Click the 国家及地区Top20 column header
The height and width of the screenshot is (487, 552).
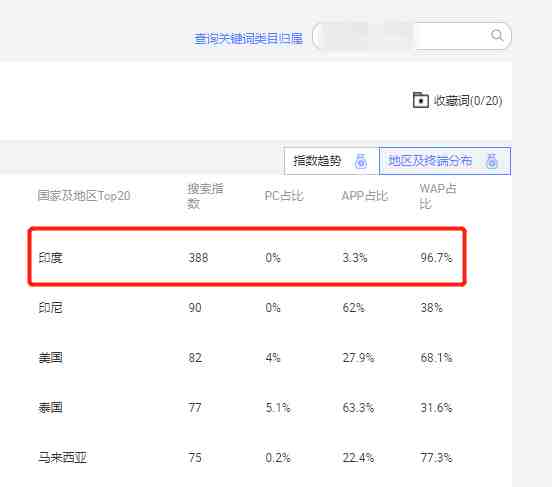coord(84,196)
